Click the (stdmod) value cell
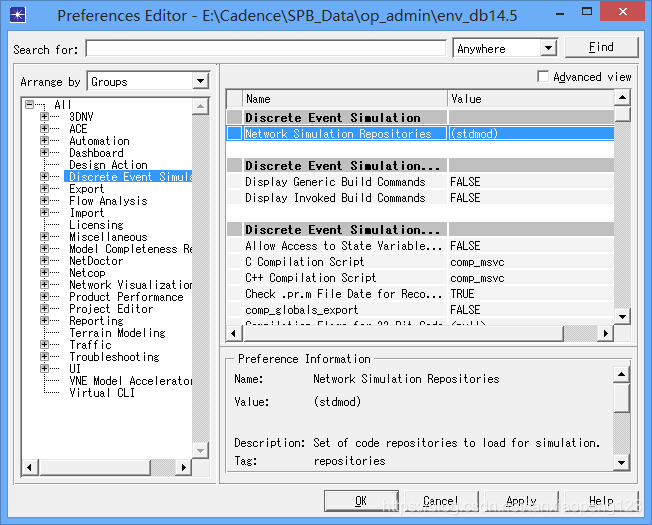The height and width of the screenshot is (525, 652). click(x=531, y=133)
